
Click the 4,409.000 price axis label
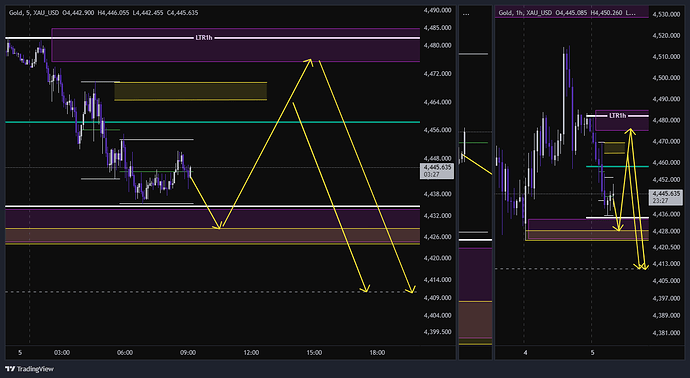[x=437, y=298]
